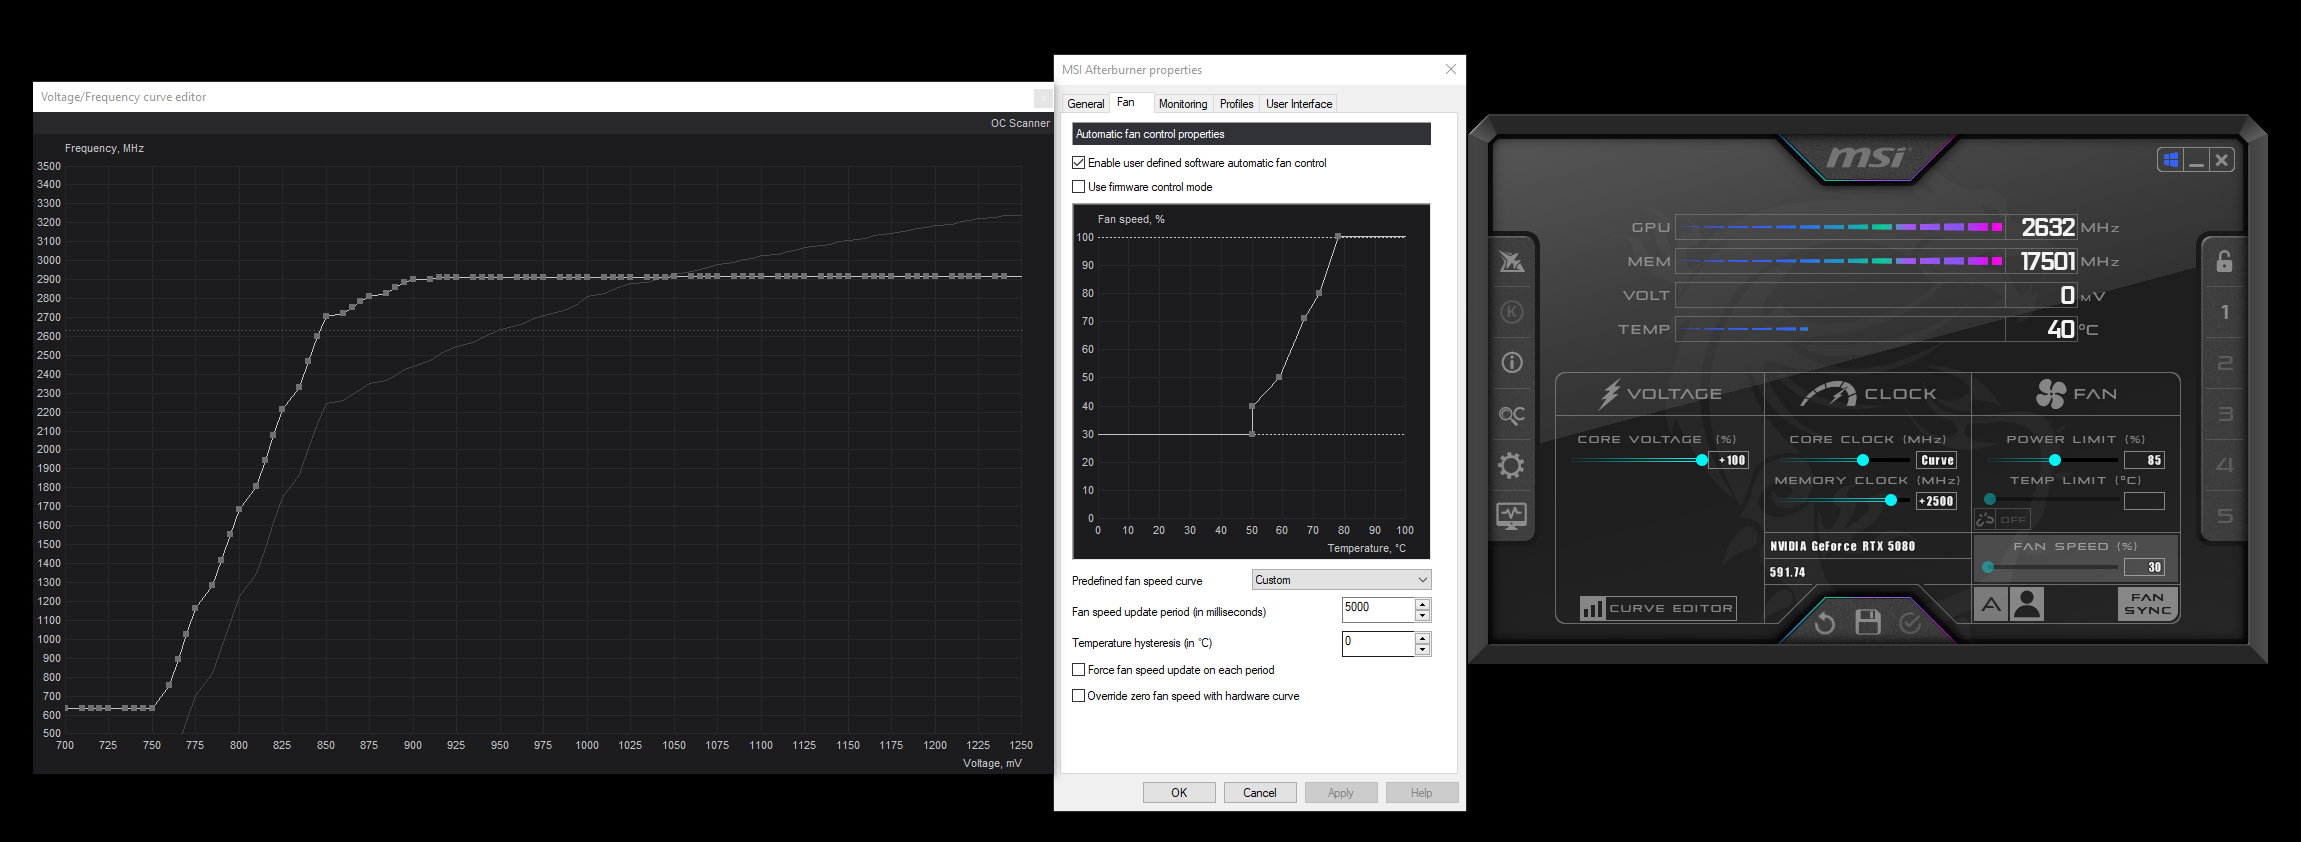Viewport: 2301px width, 842px height.
Task: Start the OC Scanner from the sidebar icon
Action: click(x=1511, y=414)
